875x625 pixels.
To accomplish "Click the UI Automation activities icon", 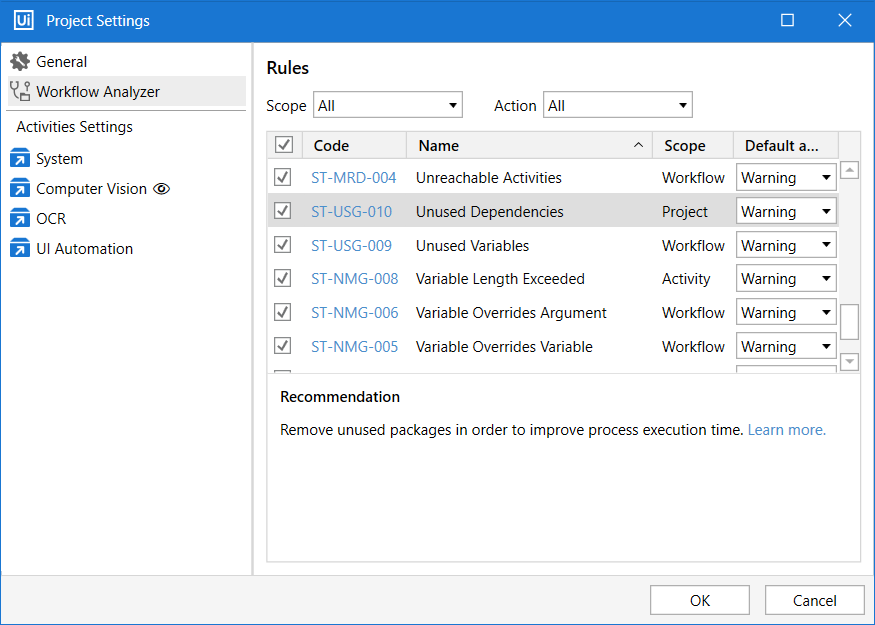I will pos(20,249).
